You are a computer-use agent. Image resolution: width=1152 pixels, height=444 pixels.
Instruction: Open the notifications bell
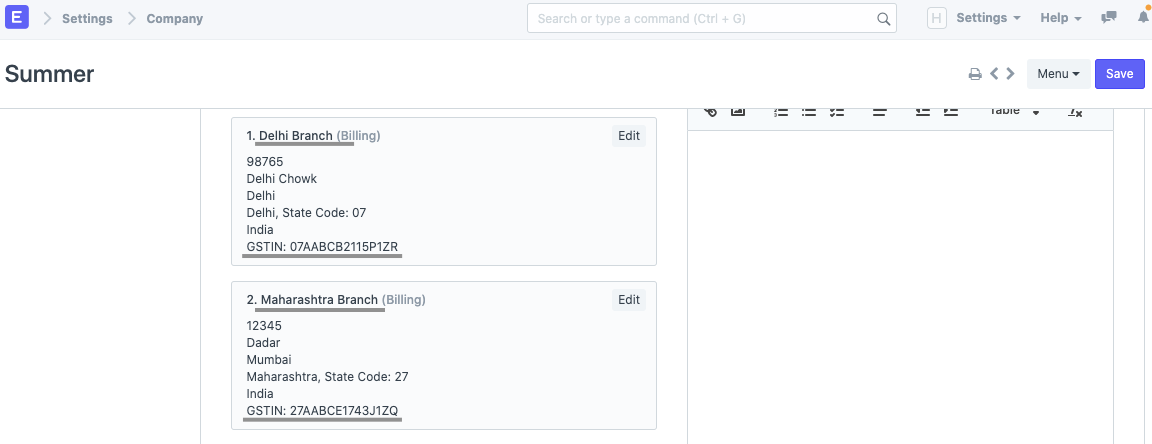click(x=1142, y=18)
